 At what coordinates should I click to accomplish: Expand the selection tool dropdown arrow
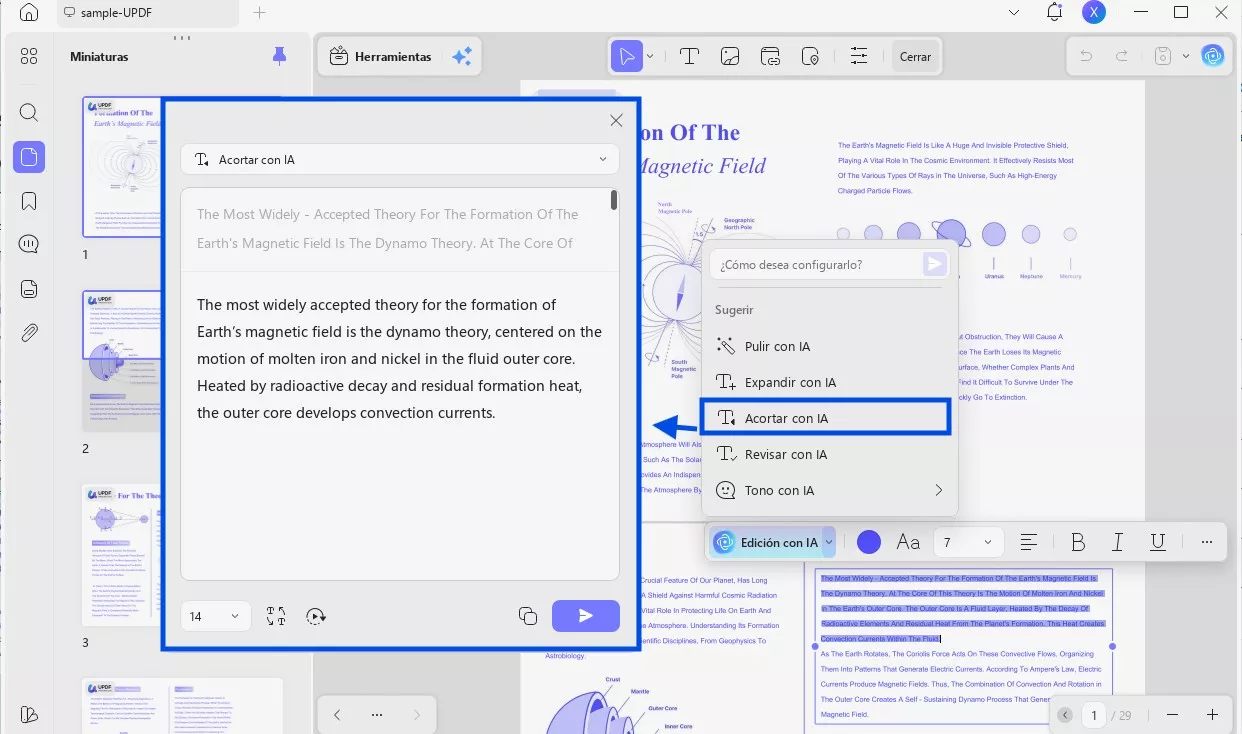click(650, 56)
